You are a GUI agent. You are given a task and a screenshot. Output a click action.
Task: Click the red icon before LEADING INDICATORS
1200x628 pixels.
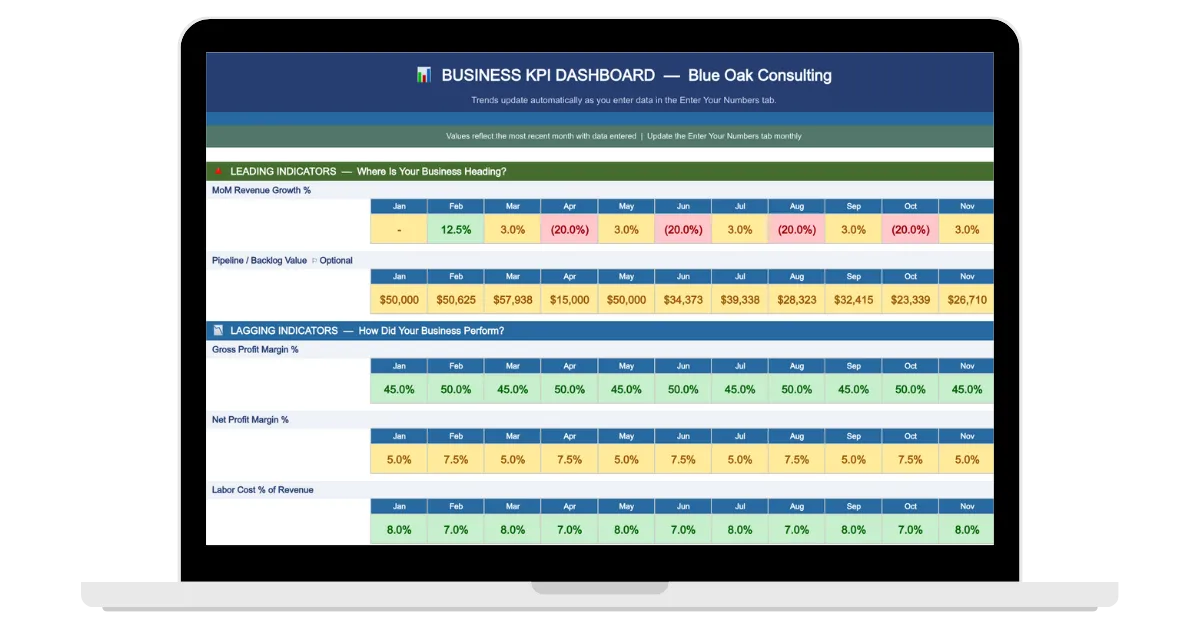218,171
